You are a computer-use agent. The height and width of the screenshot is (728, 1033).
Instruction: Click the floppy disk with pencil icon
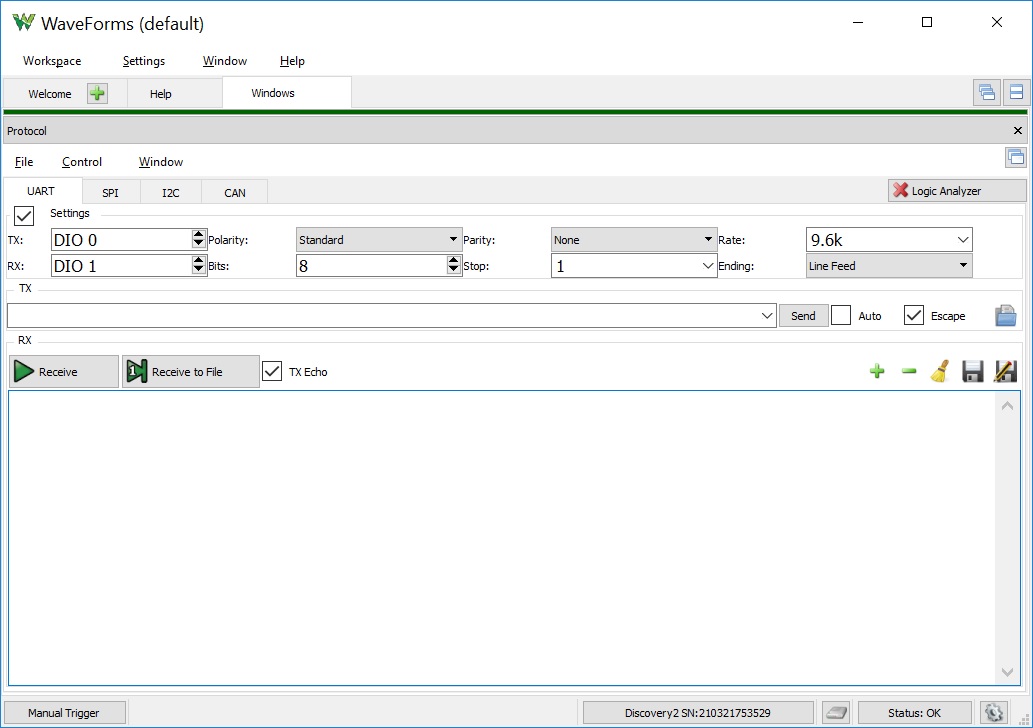[1005, 372]
